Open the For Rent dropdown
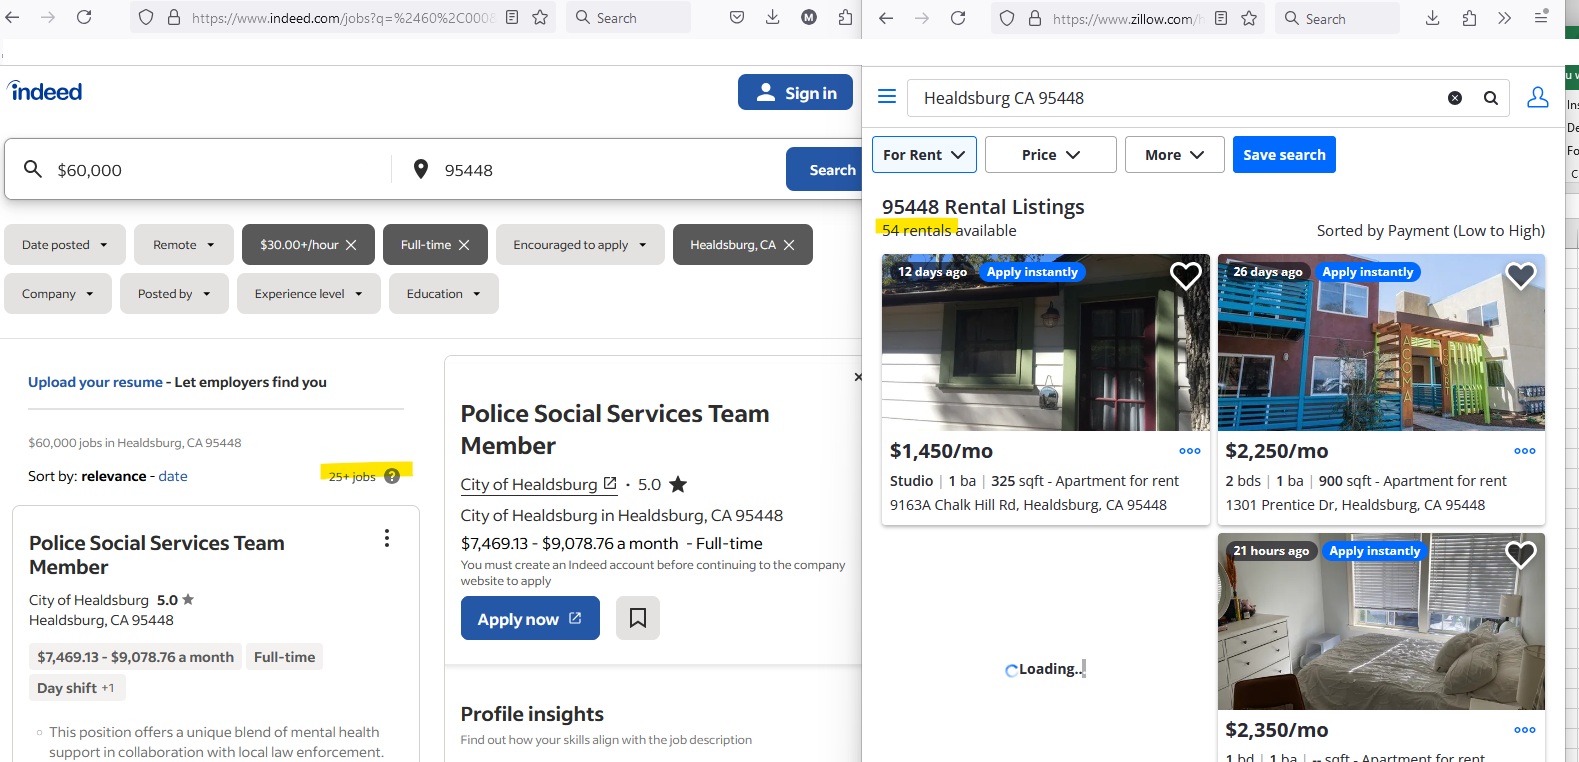This screenshot has width=1579, height=762. tap(924, 155)
